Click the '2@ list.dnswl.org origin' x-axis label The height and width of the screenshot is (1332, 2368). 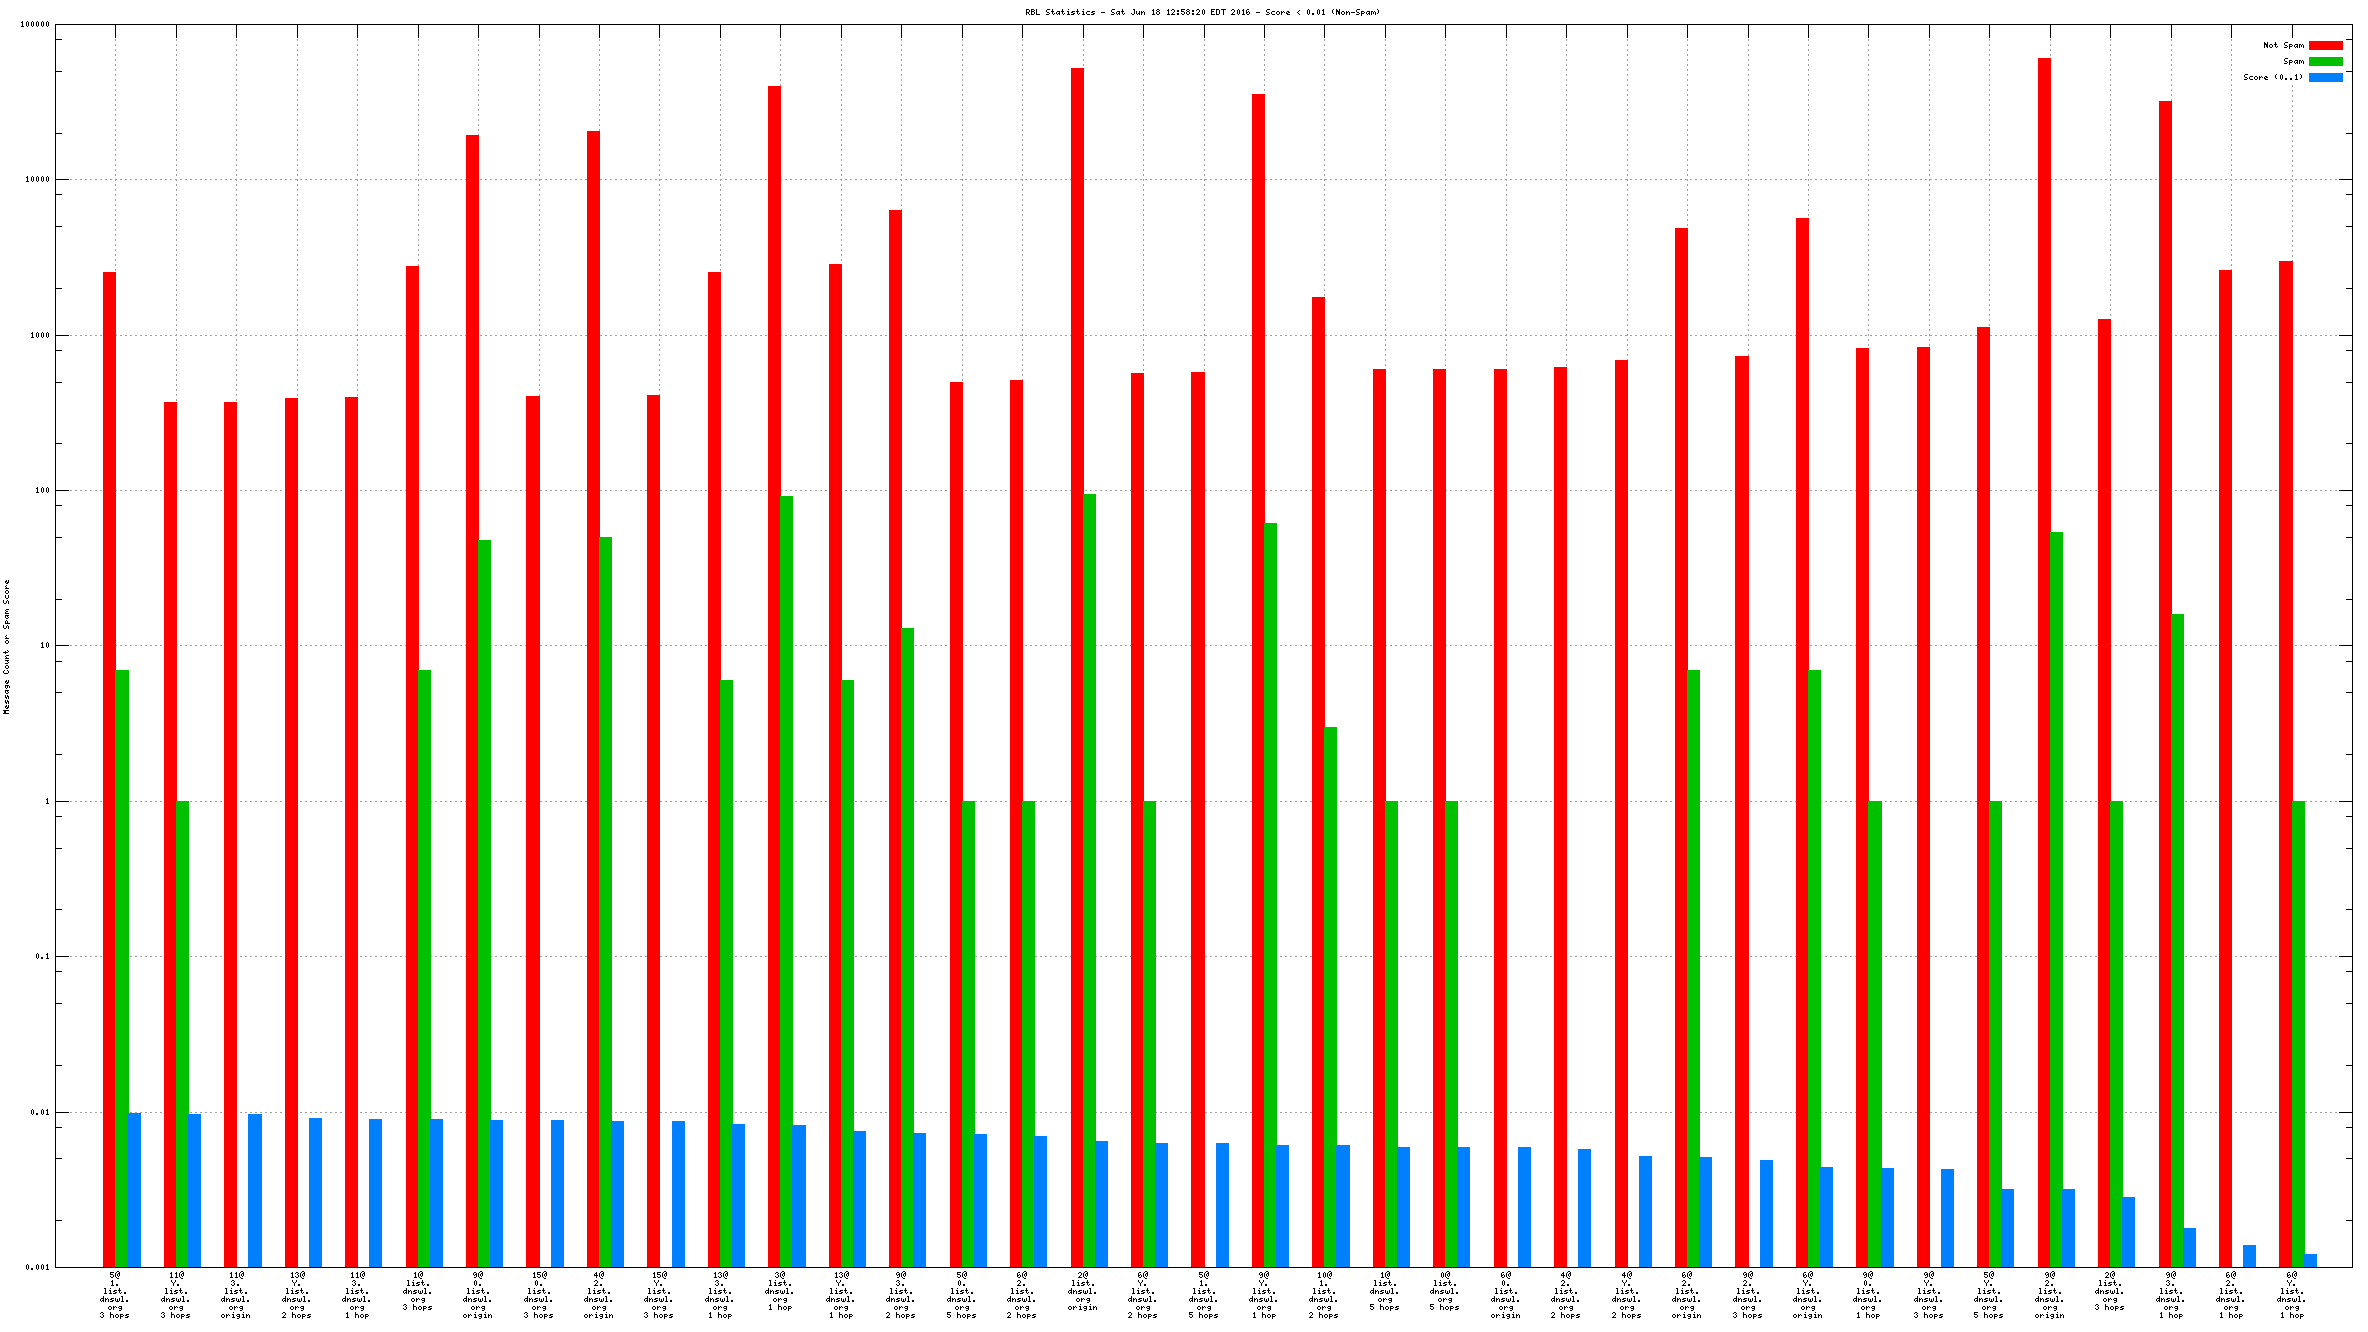(1082, 1291)
